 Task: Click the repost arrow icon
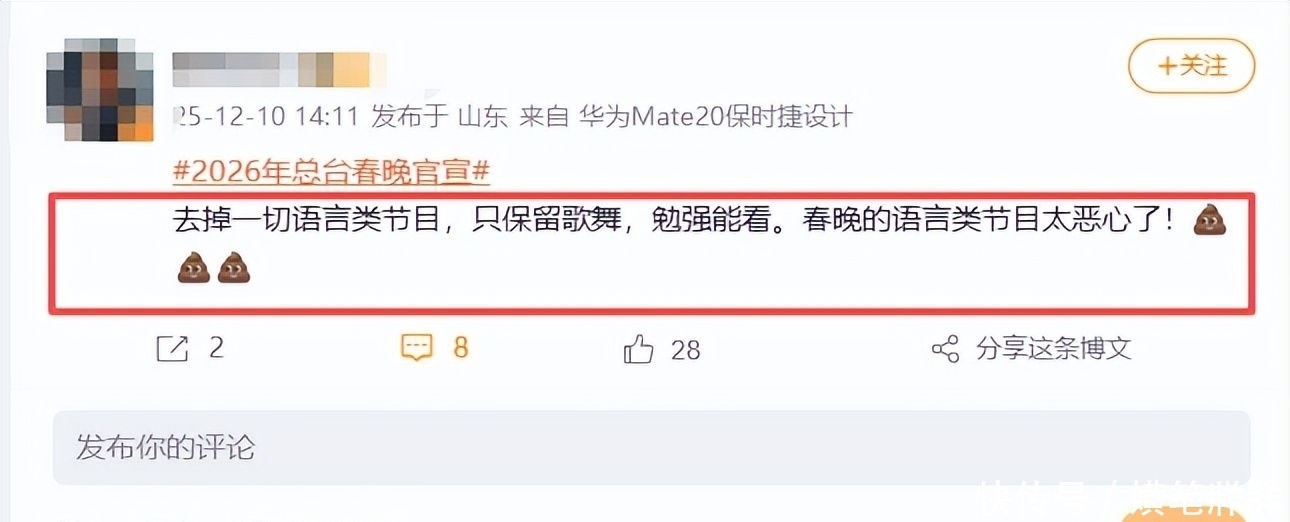(x=172, y=349)
